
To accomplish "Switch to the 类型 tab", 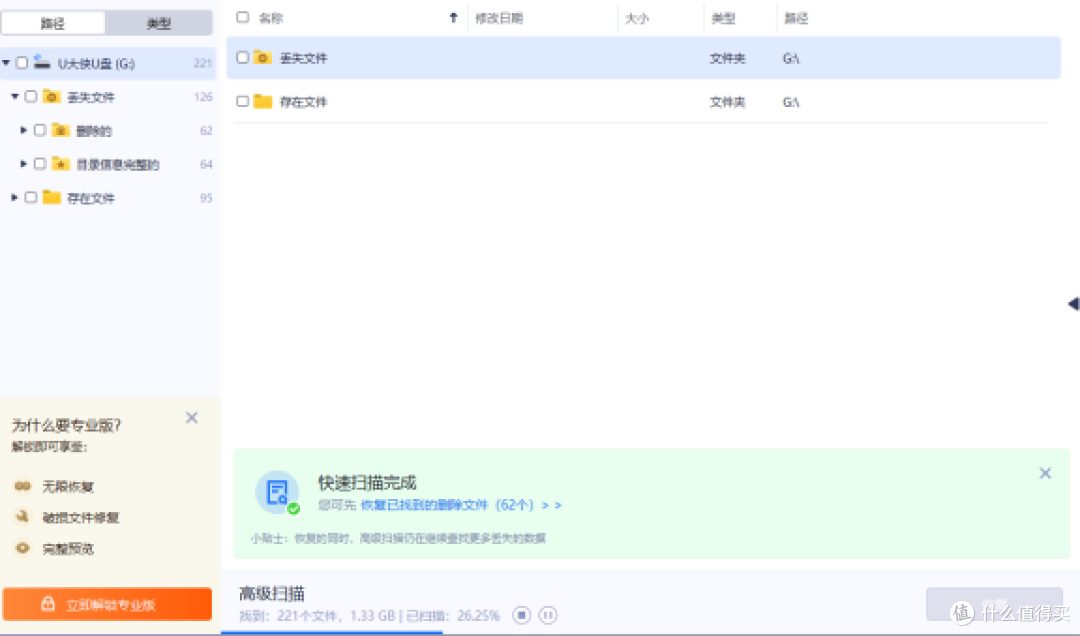I will click(x=158, y=23).
